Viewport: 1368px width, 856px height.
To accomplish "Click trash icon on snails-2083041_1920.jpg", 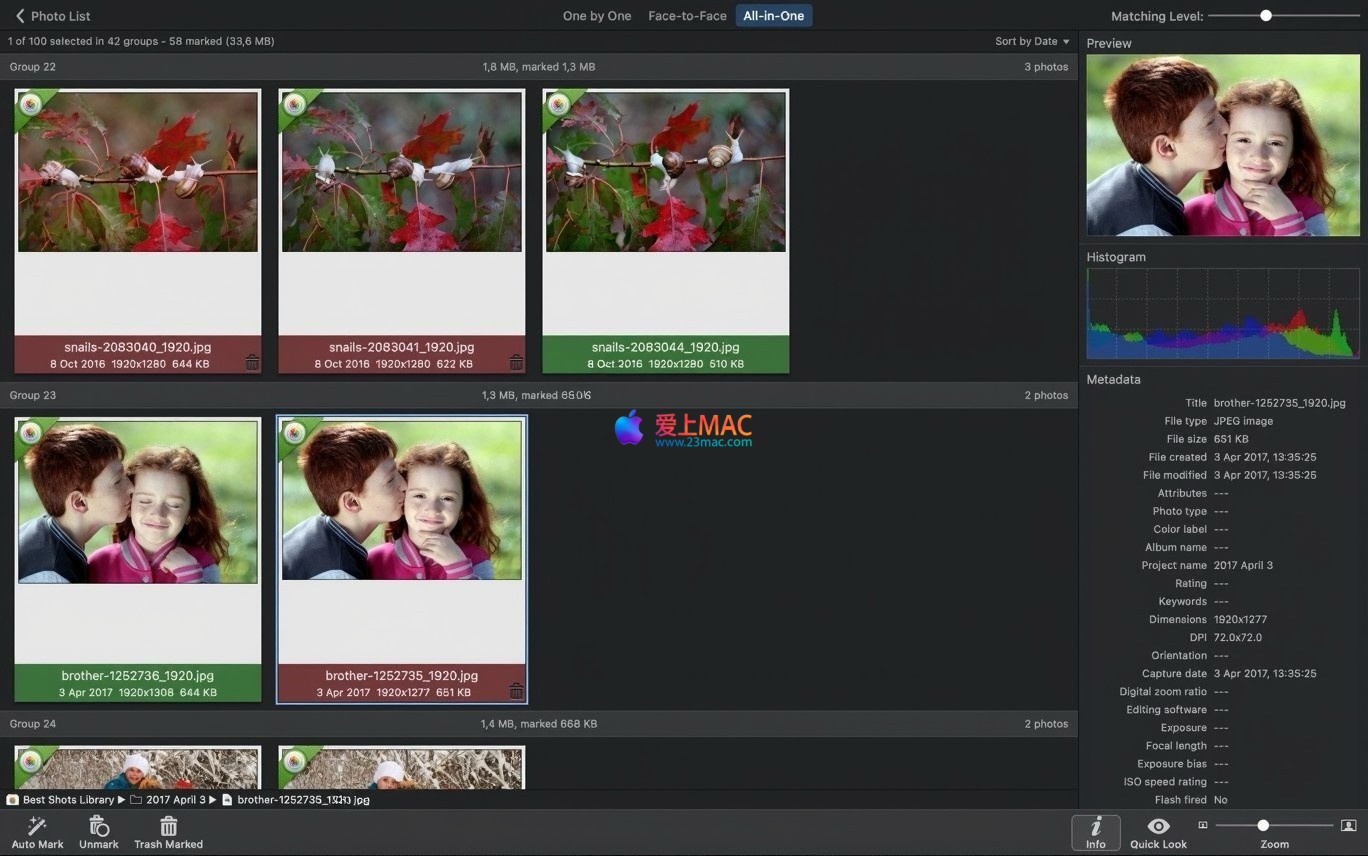I will 516,363.
